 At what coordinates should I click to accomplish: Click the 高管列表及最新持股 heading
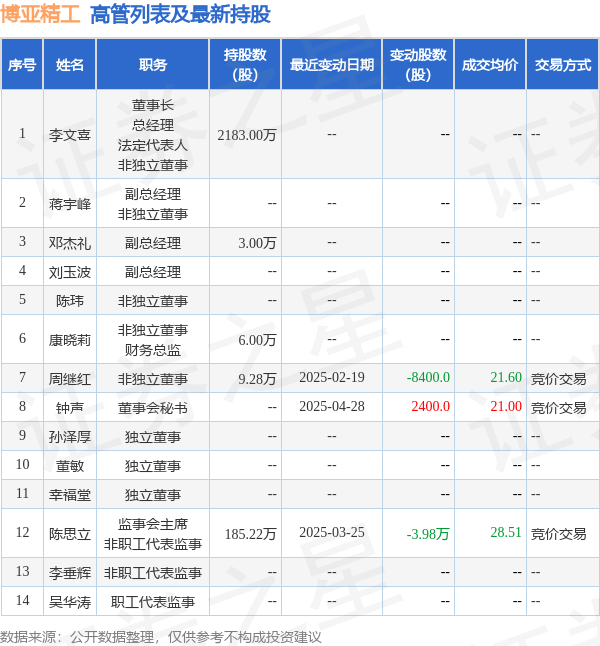(x=180, y=14)
